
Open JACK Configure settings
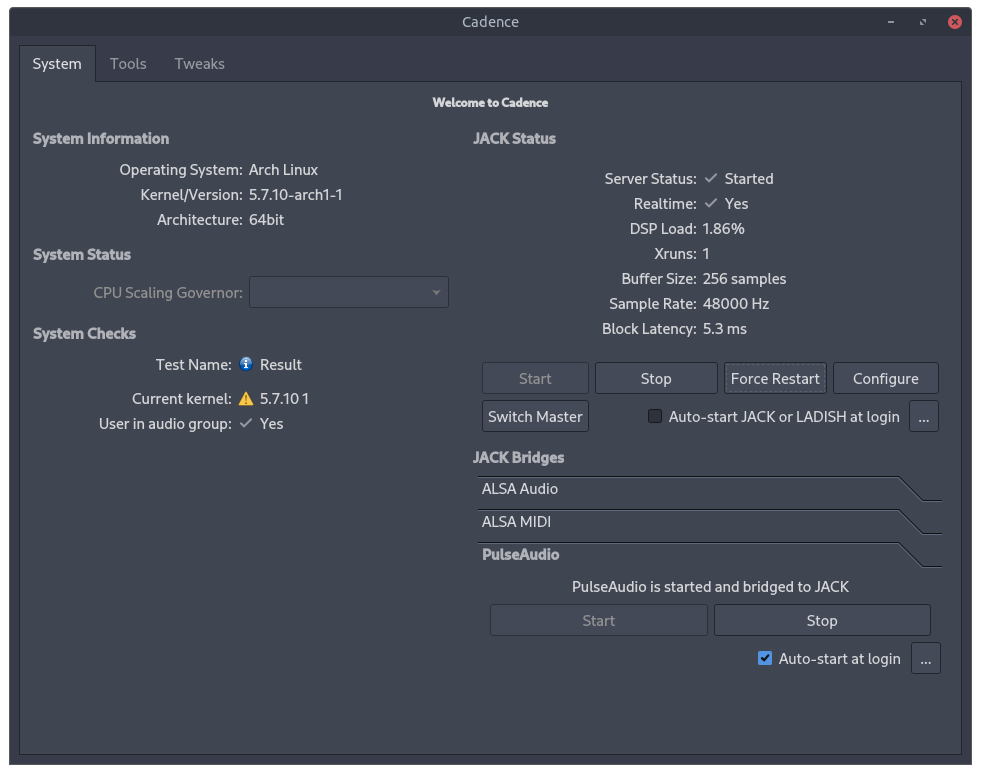pyautogui.click(x=885, y=379)
